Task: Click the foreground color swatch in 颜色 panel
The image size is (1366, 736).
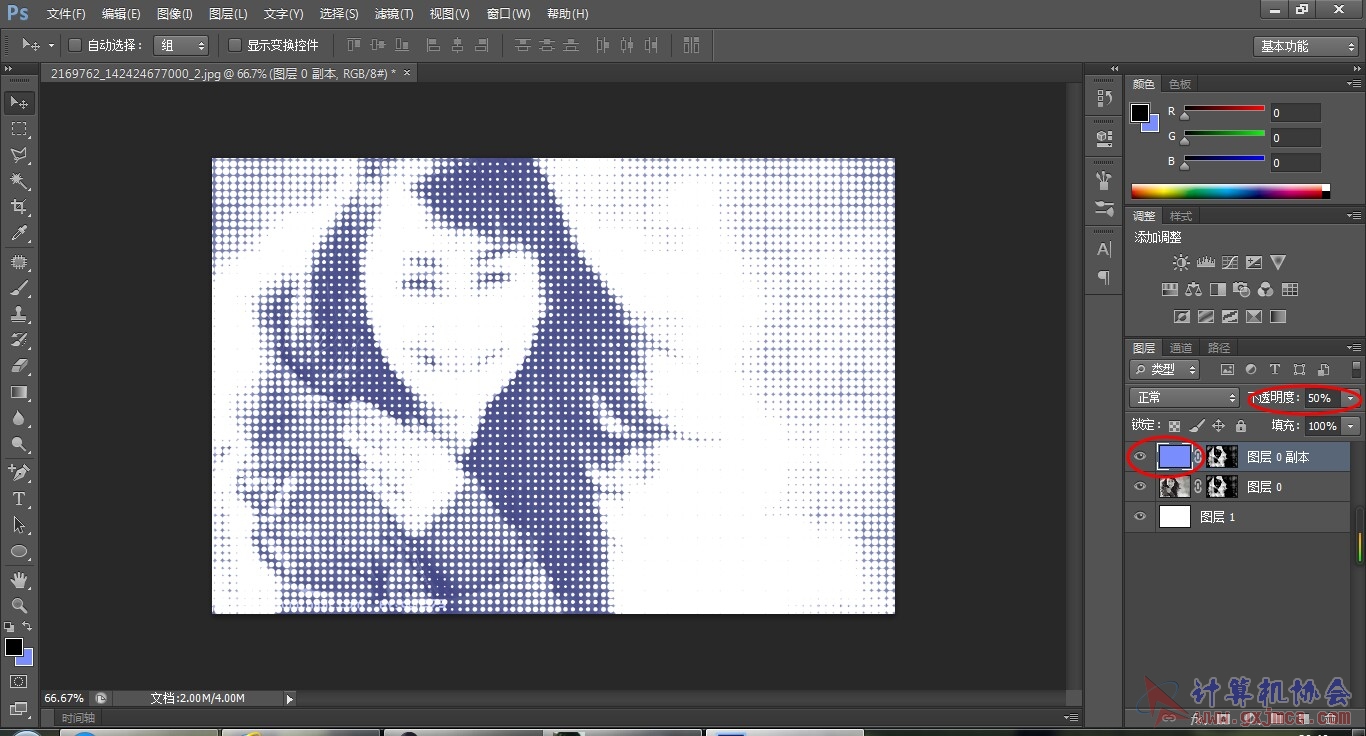Action: pyautogui.click(x=1140, y=113)
